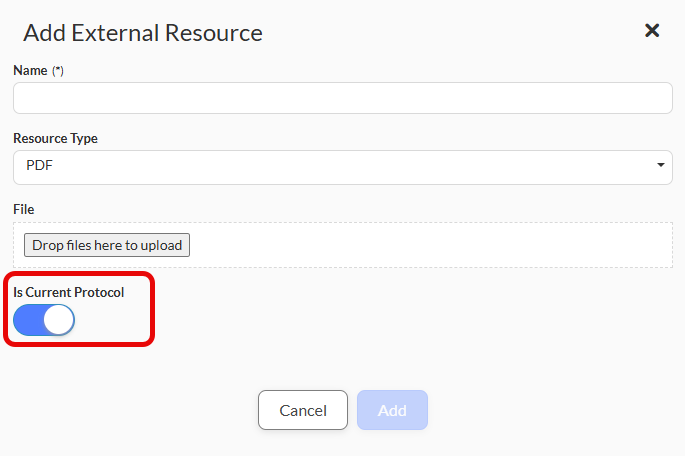Click the required asterisk next to Name

point(58,70)
